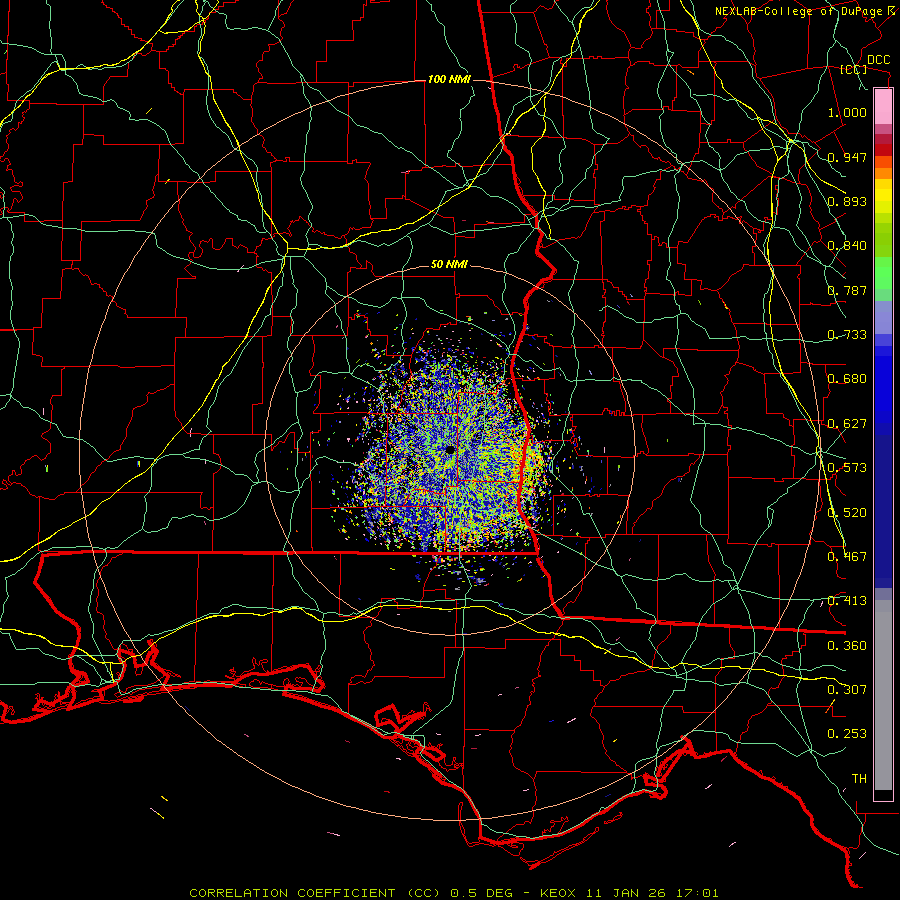Click the 0.307 scale value
This screenshot has height=900, width=900.
(x=847, y=689)
